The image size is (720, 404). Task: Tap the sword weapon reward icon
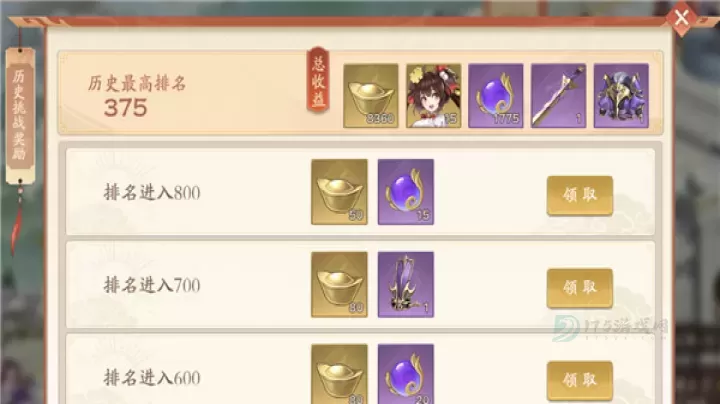pos(558,95)
